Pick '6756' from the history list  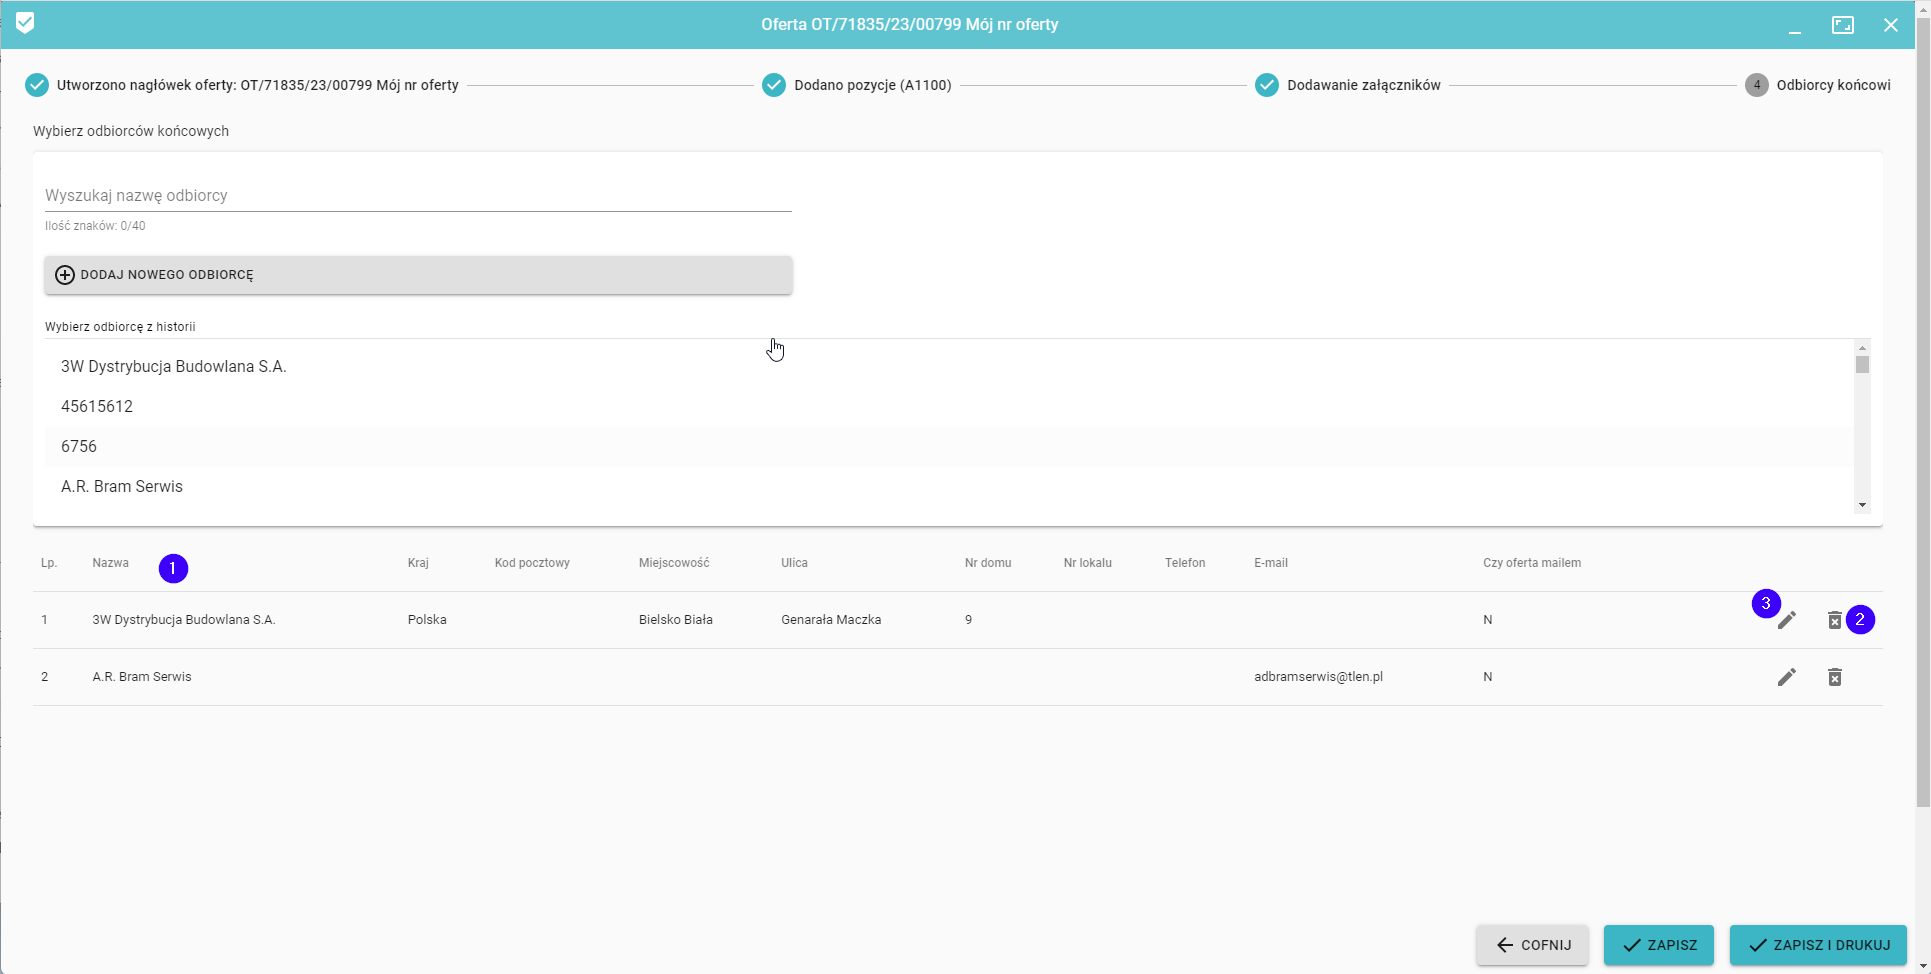coord(79,447)
